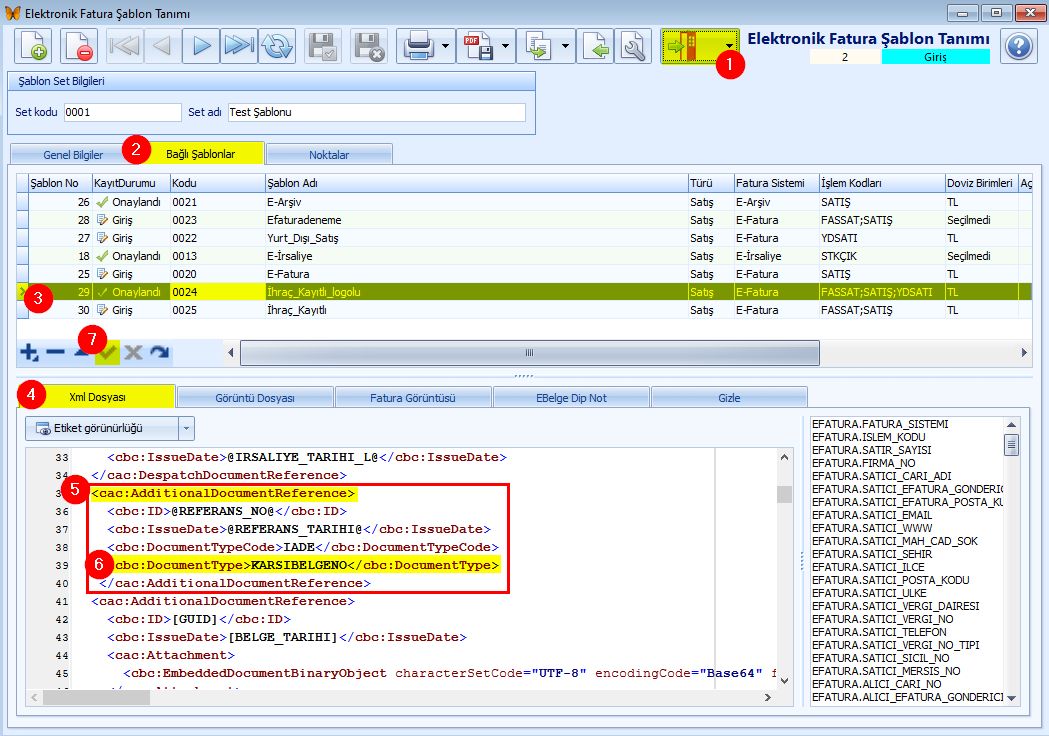Click the Set kodu input field
1049x736 pixels.
[122, 112]
